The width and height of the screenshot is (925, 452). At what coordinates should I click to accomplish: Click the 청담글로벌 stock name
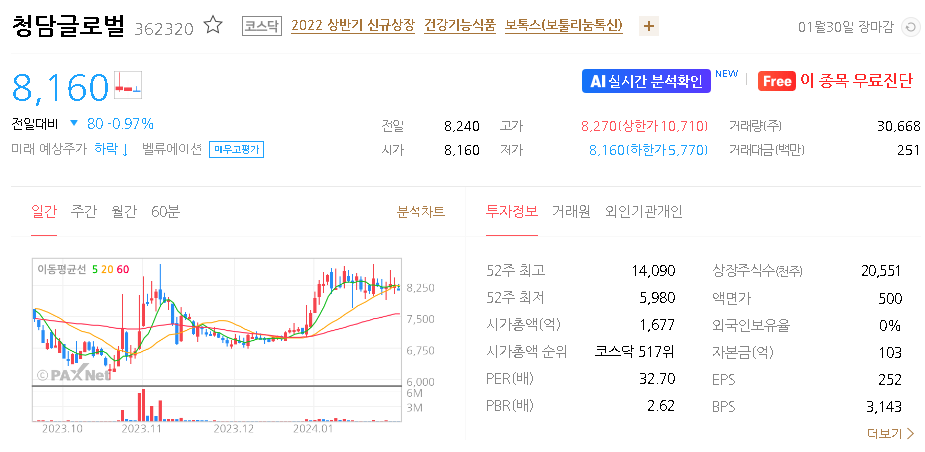click(68, 26)
